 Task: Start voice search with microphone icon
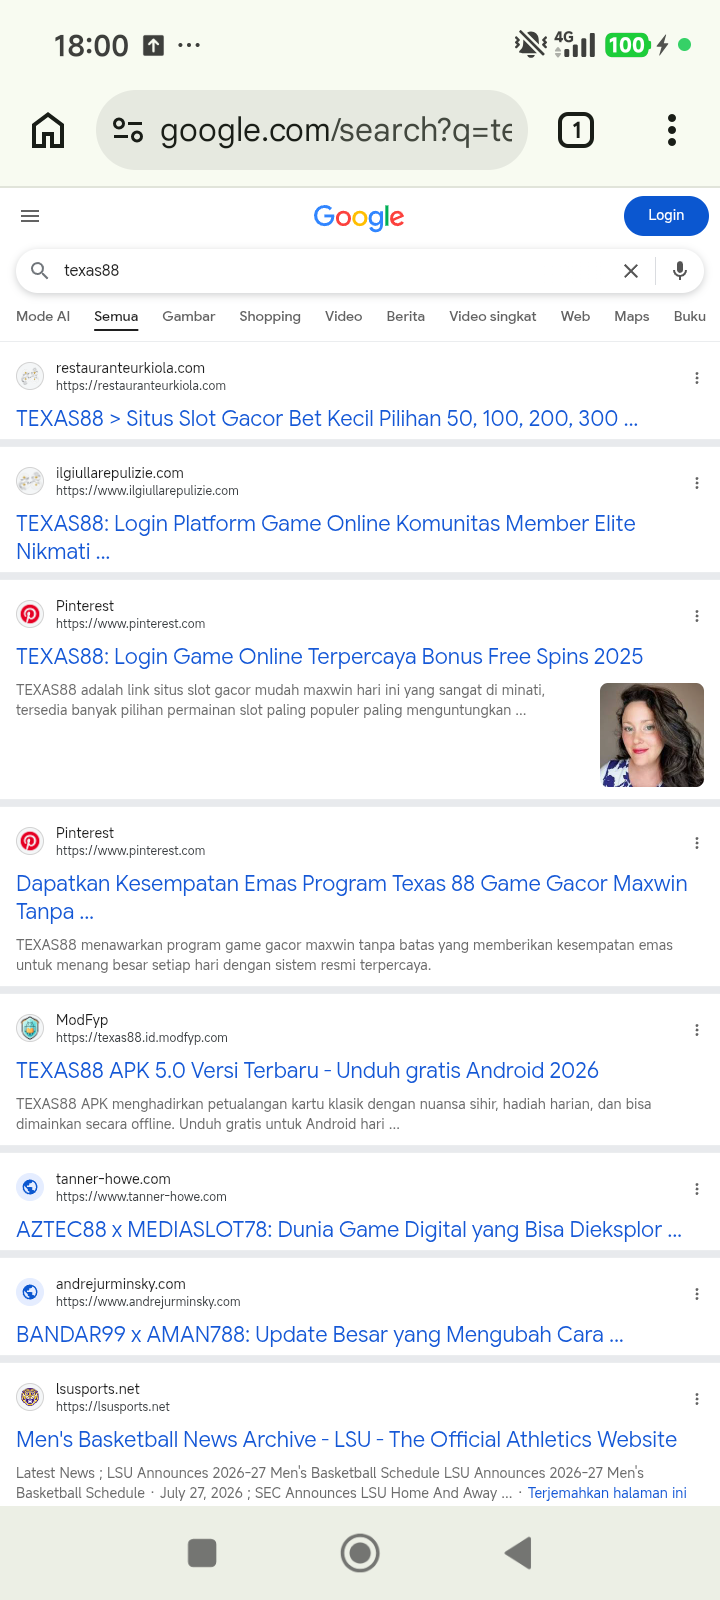pos(680,271)
